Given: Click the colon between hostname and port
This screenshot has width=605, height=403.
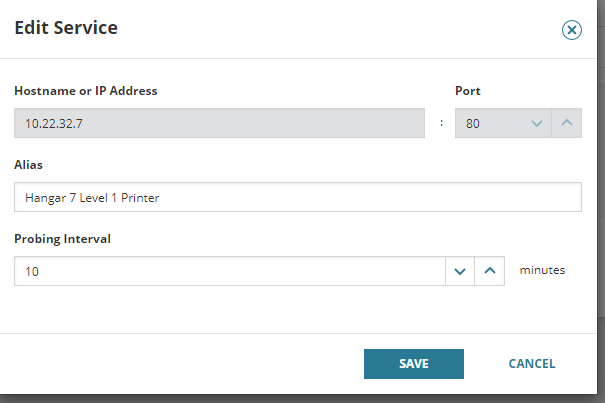Looking at the screenshot, I should [x=441, y=124].
